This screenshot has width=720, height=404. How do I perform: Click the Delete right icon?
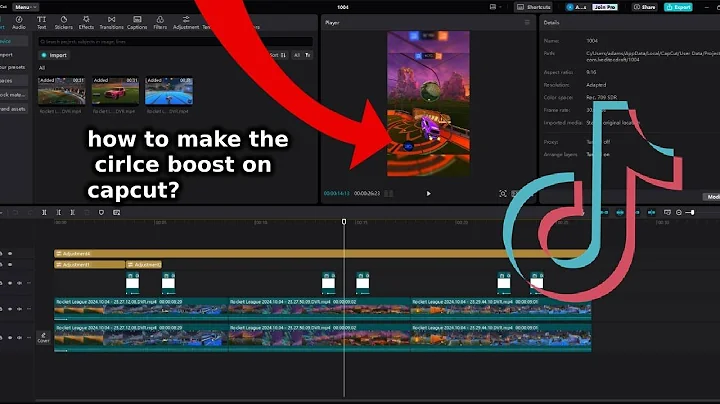point(72,213)
